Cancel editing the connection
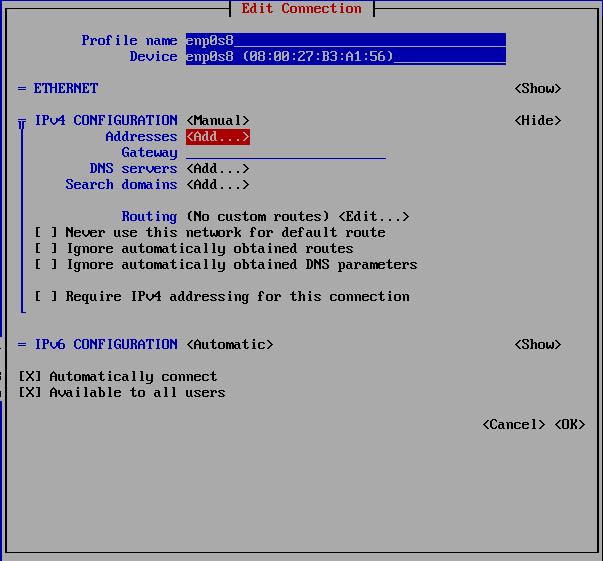The image size is (603, 561). [x=513, y=424]
